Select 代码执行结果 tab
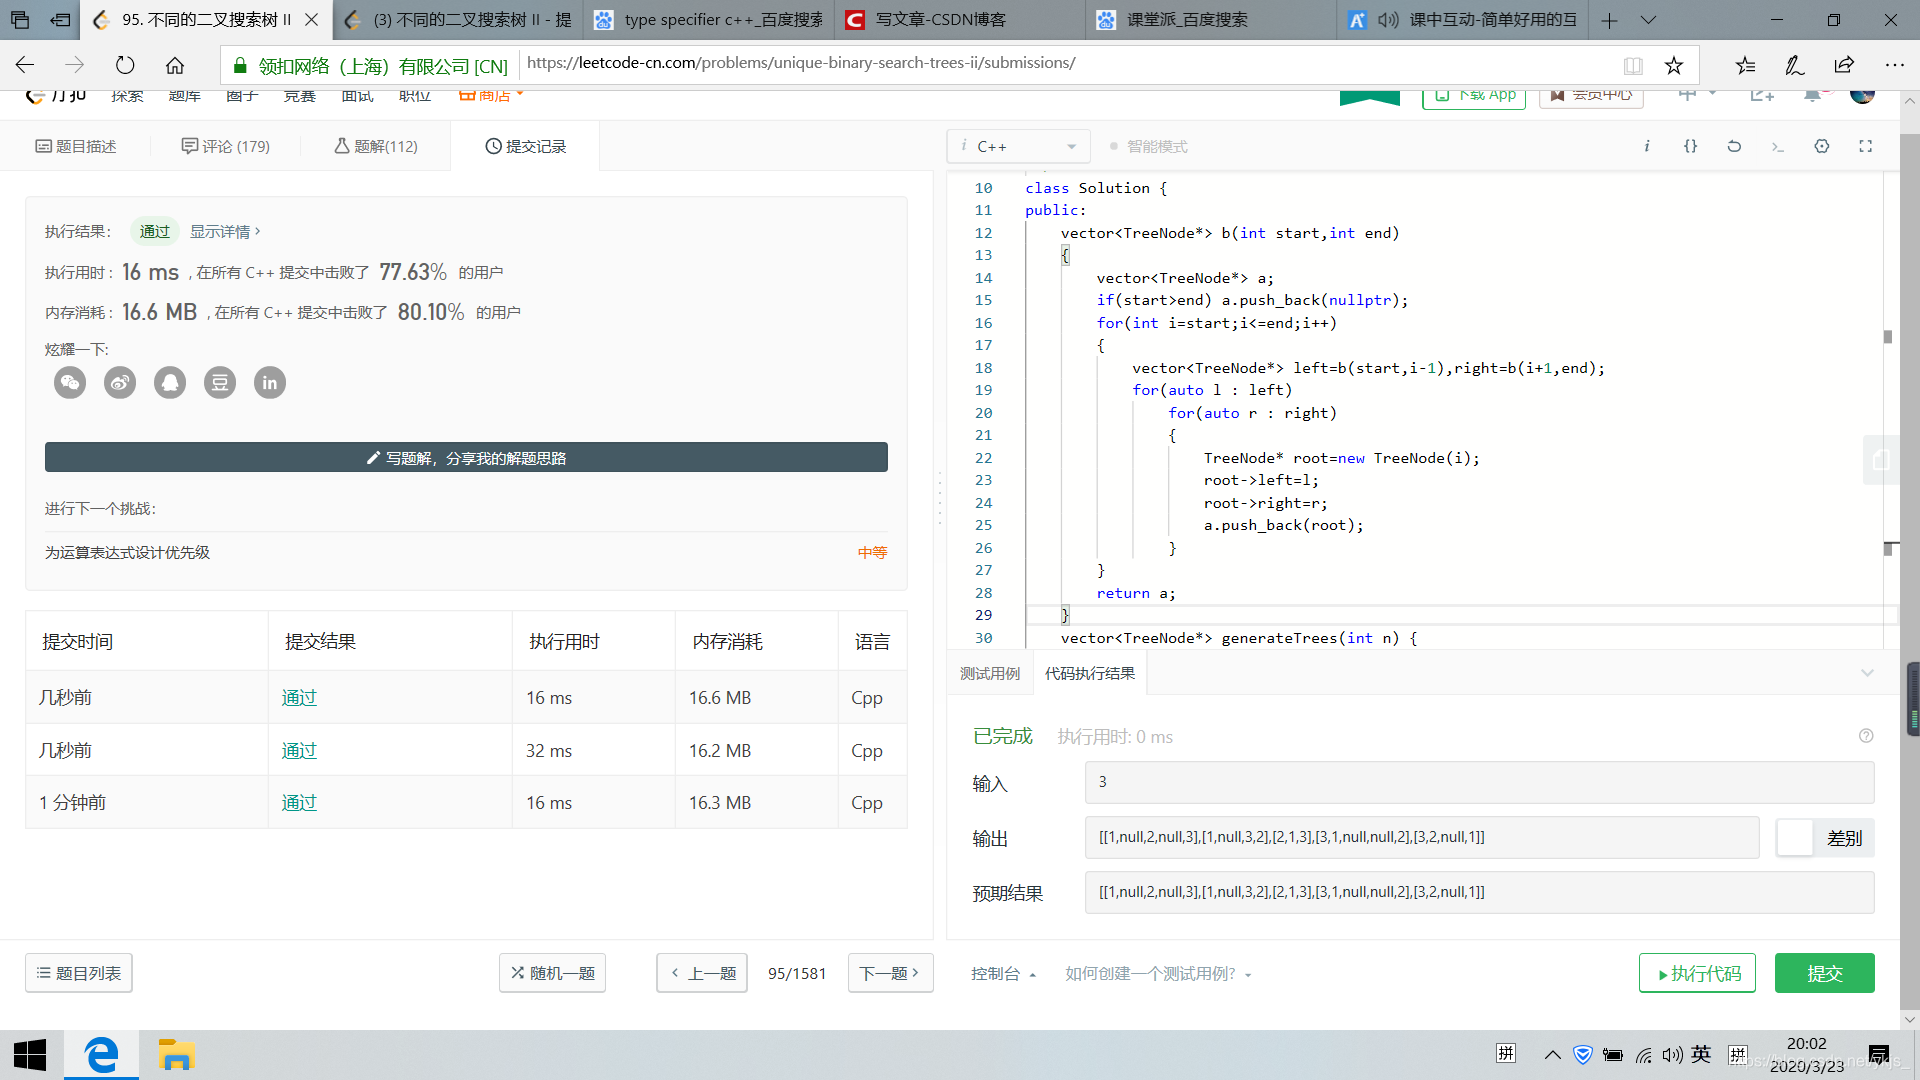The image size is (1920, 1080). pyautogui.click(x=1090, y=673)
